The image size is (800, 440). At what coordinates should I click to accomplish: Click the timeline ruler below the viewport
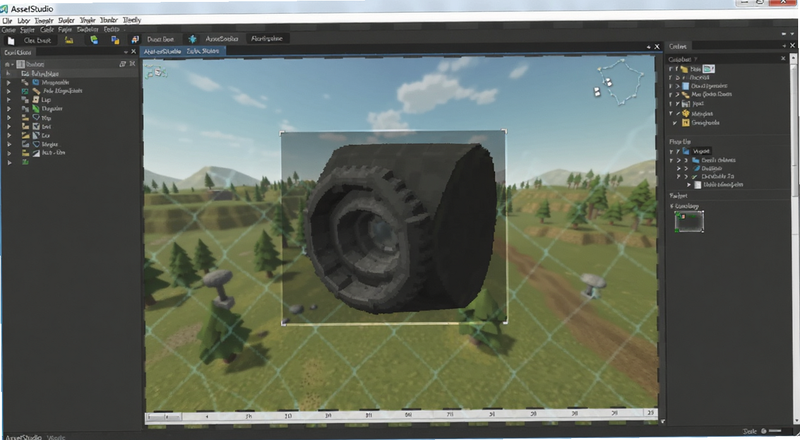pyautogui.click(x=401, y=415)
